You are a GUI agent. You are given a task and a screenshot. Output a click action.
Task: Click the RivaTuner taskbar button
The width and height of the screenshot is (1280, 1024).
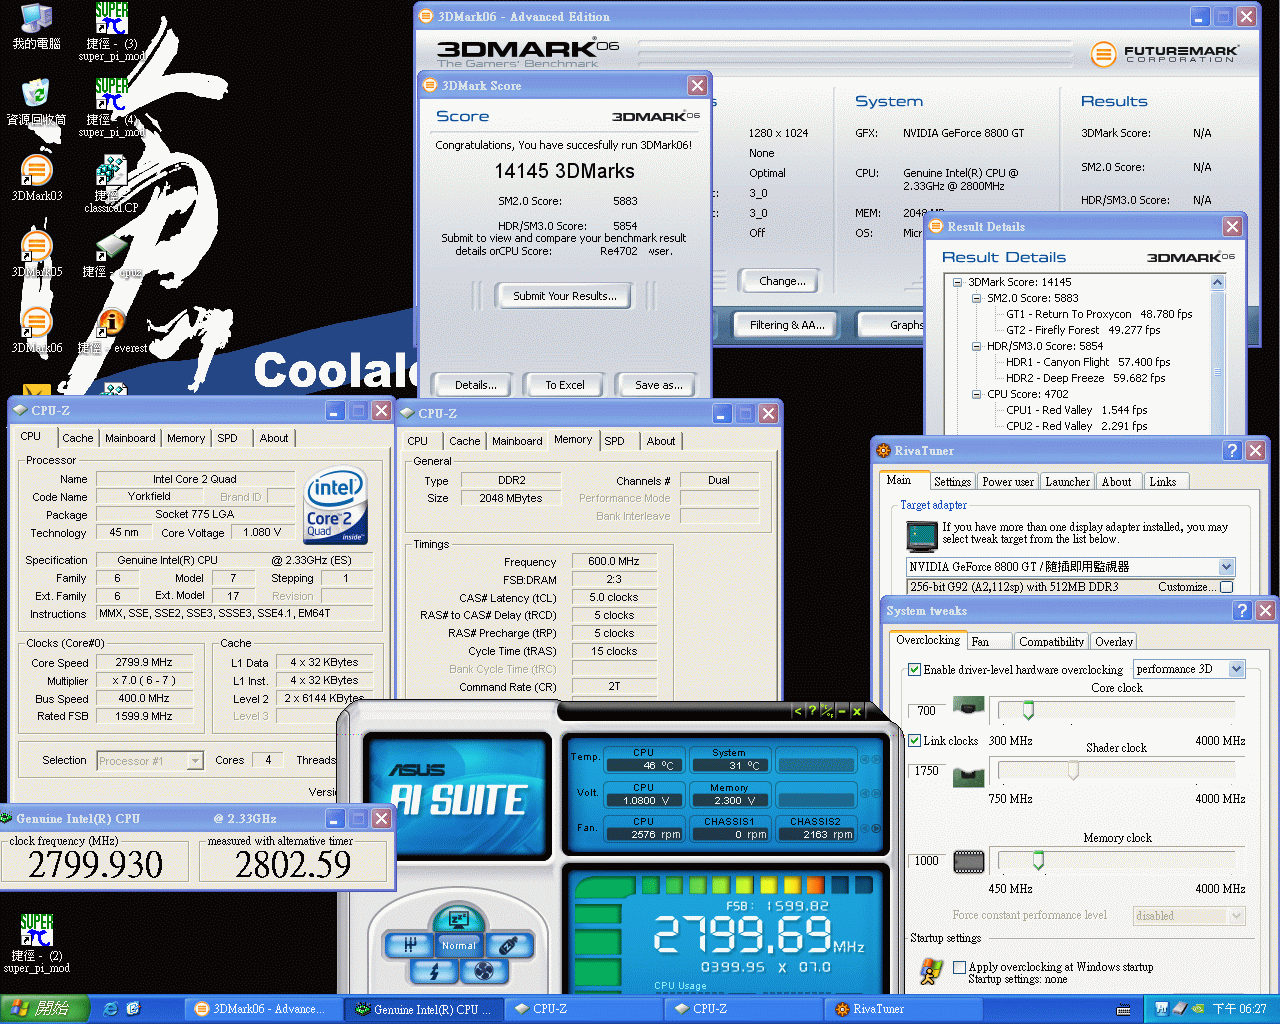[x=905, y=1009]
